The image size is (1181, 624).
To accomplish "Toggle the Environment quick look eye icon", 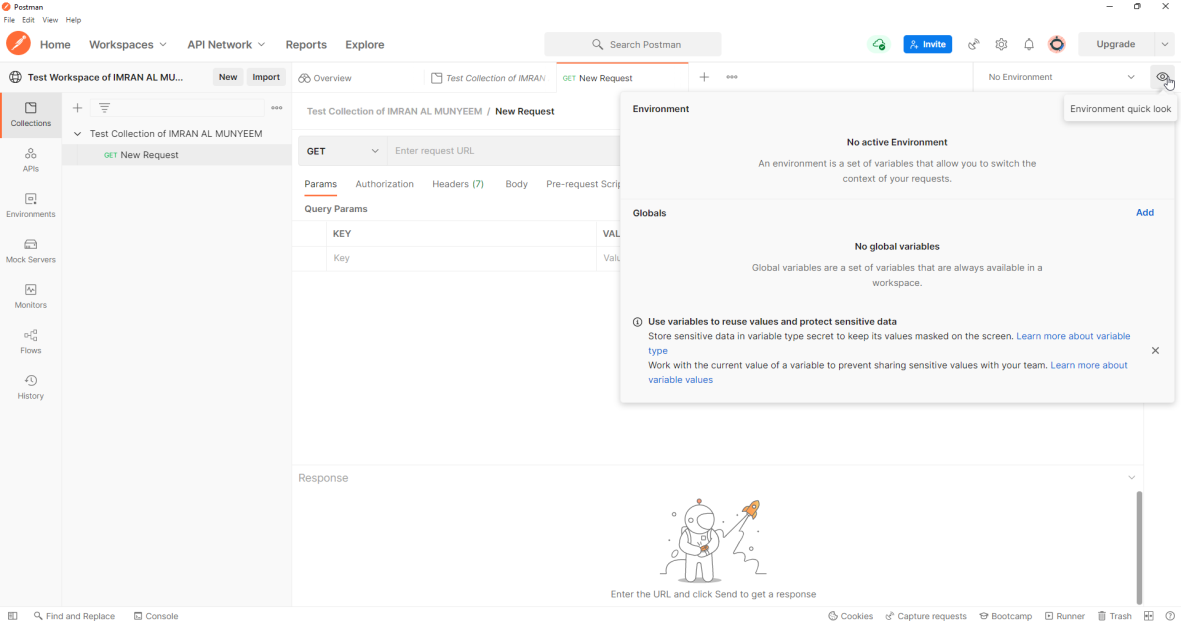I will (x=1162, y=77).
